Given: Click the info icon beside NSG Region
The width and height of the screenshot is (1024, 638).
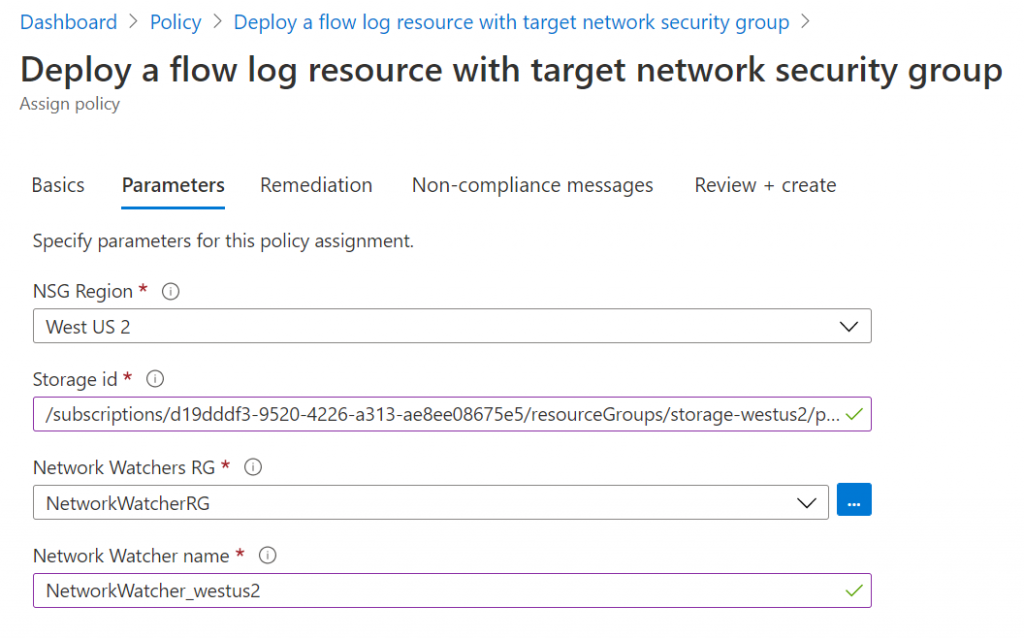Looking at the screenshot, I should click(170, 292).
